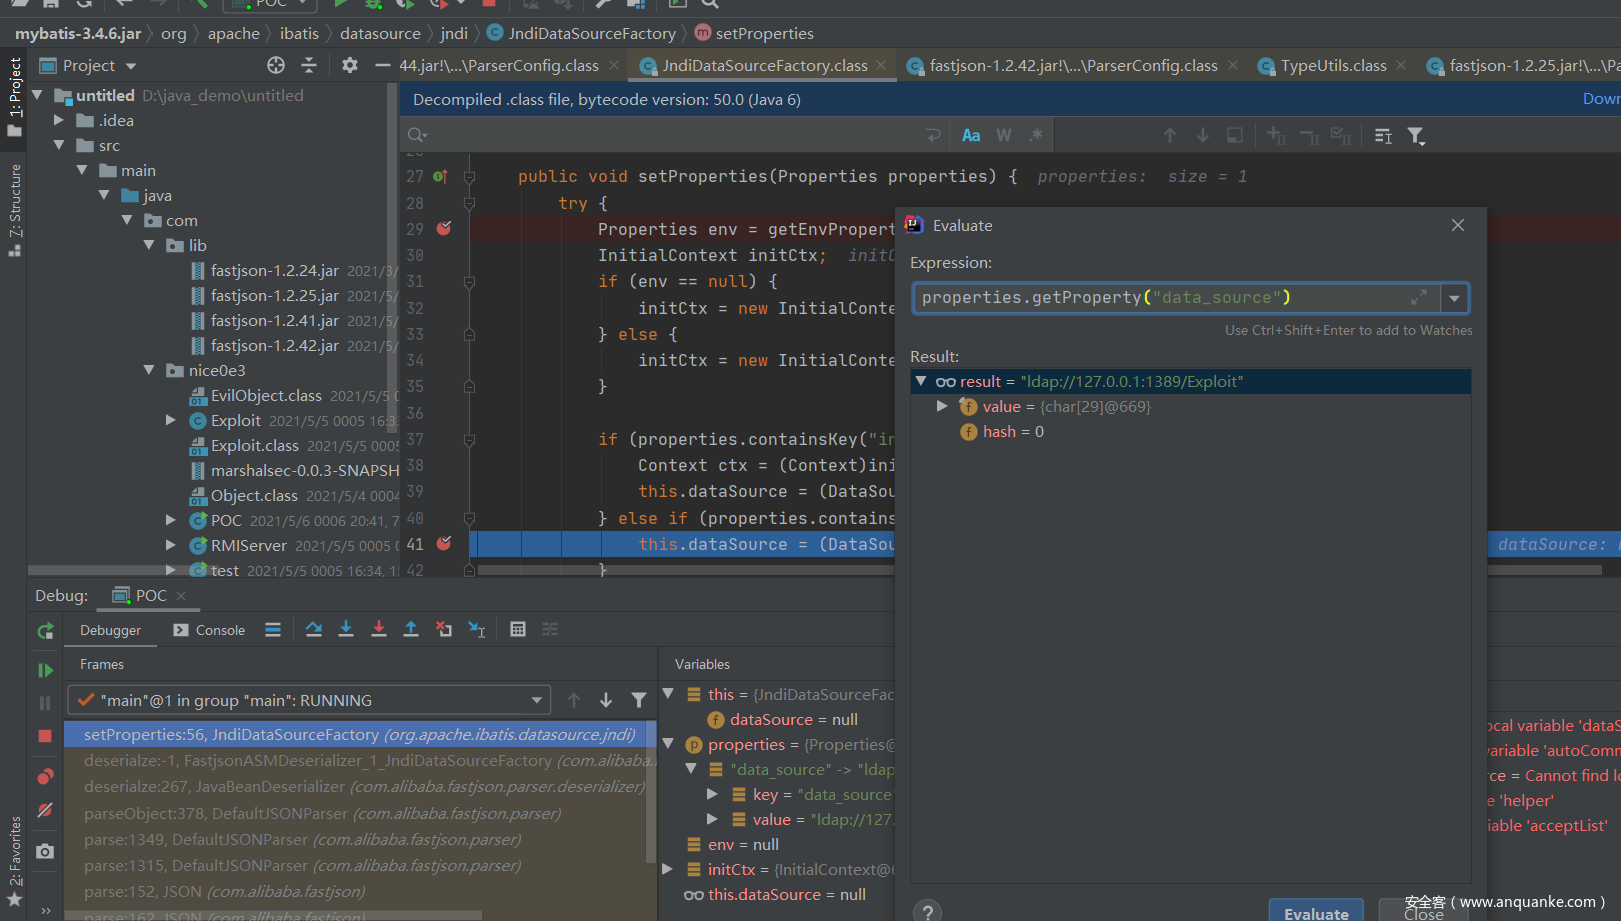Open the TypeUtils.class editor tab
The width and height of the screenshot is (1621, 921).
pyautogui.click(x=1332, y=66)
